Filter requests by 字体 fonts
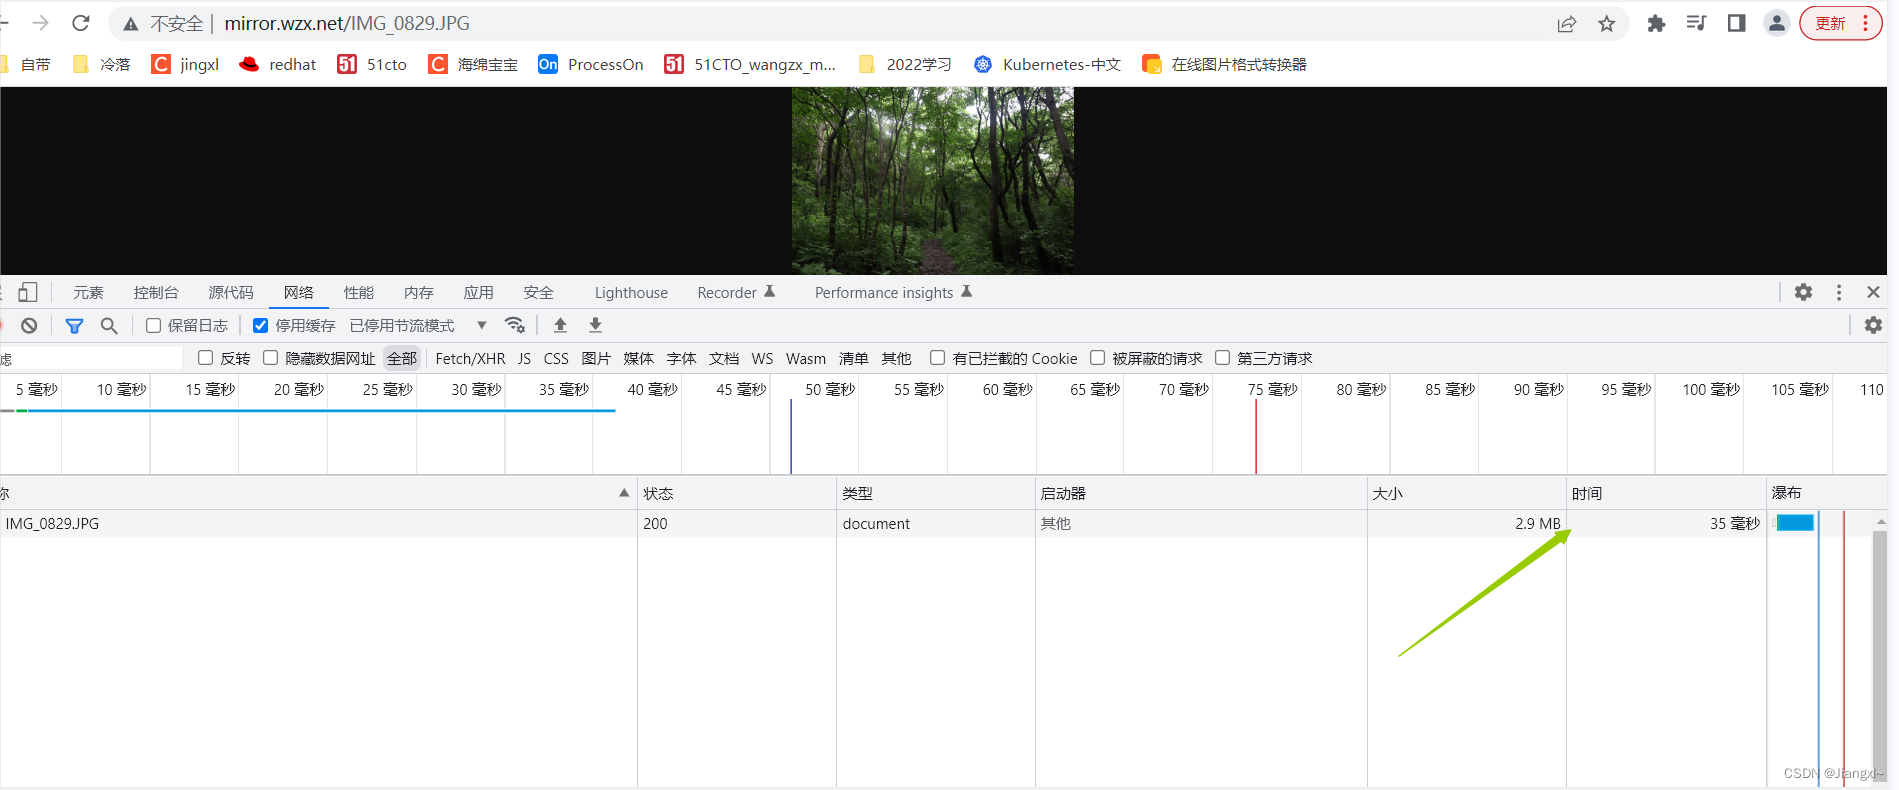The height and width of the screenshot is (790, 1899). (681, 358)
